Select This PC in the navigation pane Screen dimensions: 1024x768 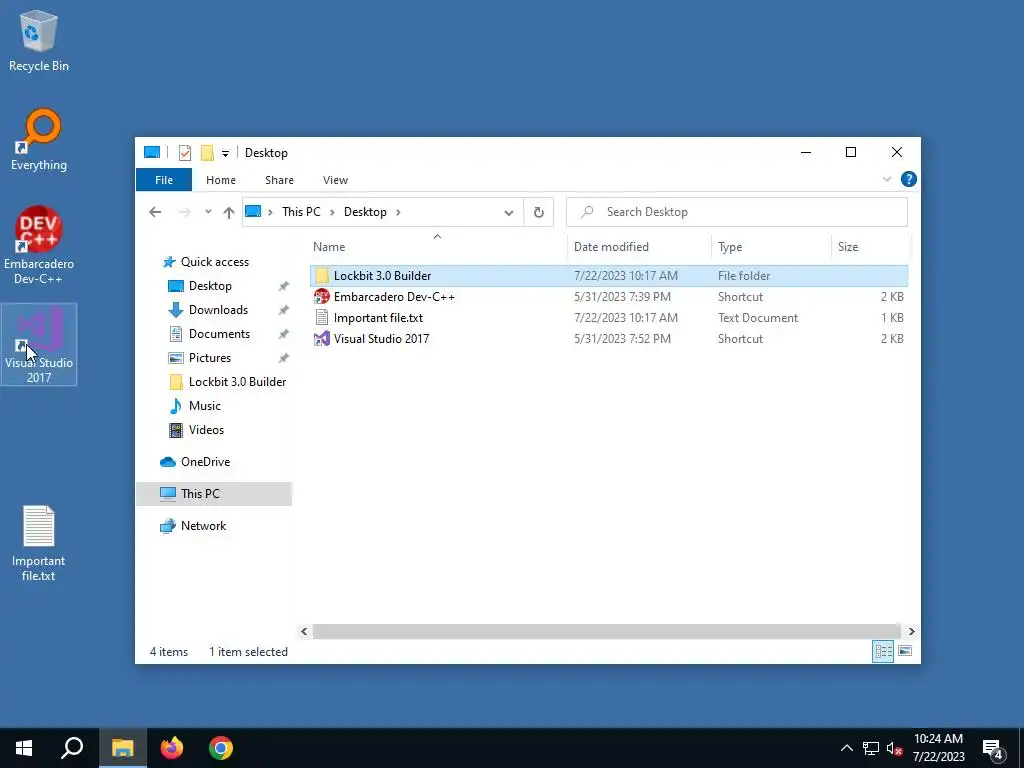tap(214, 494)
